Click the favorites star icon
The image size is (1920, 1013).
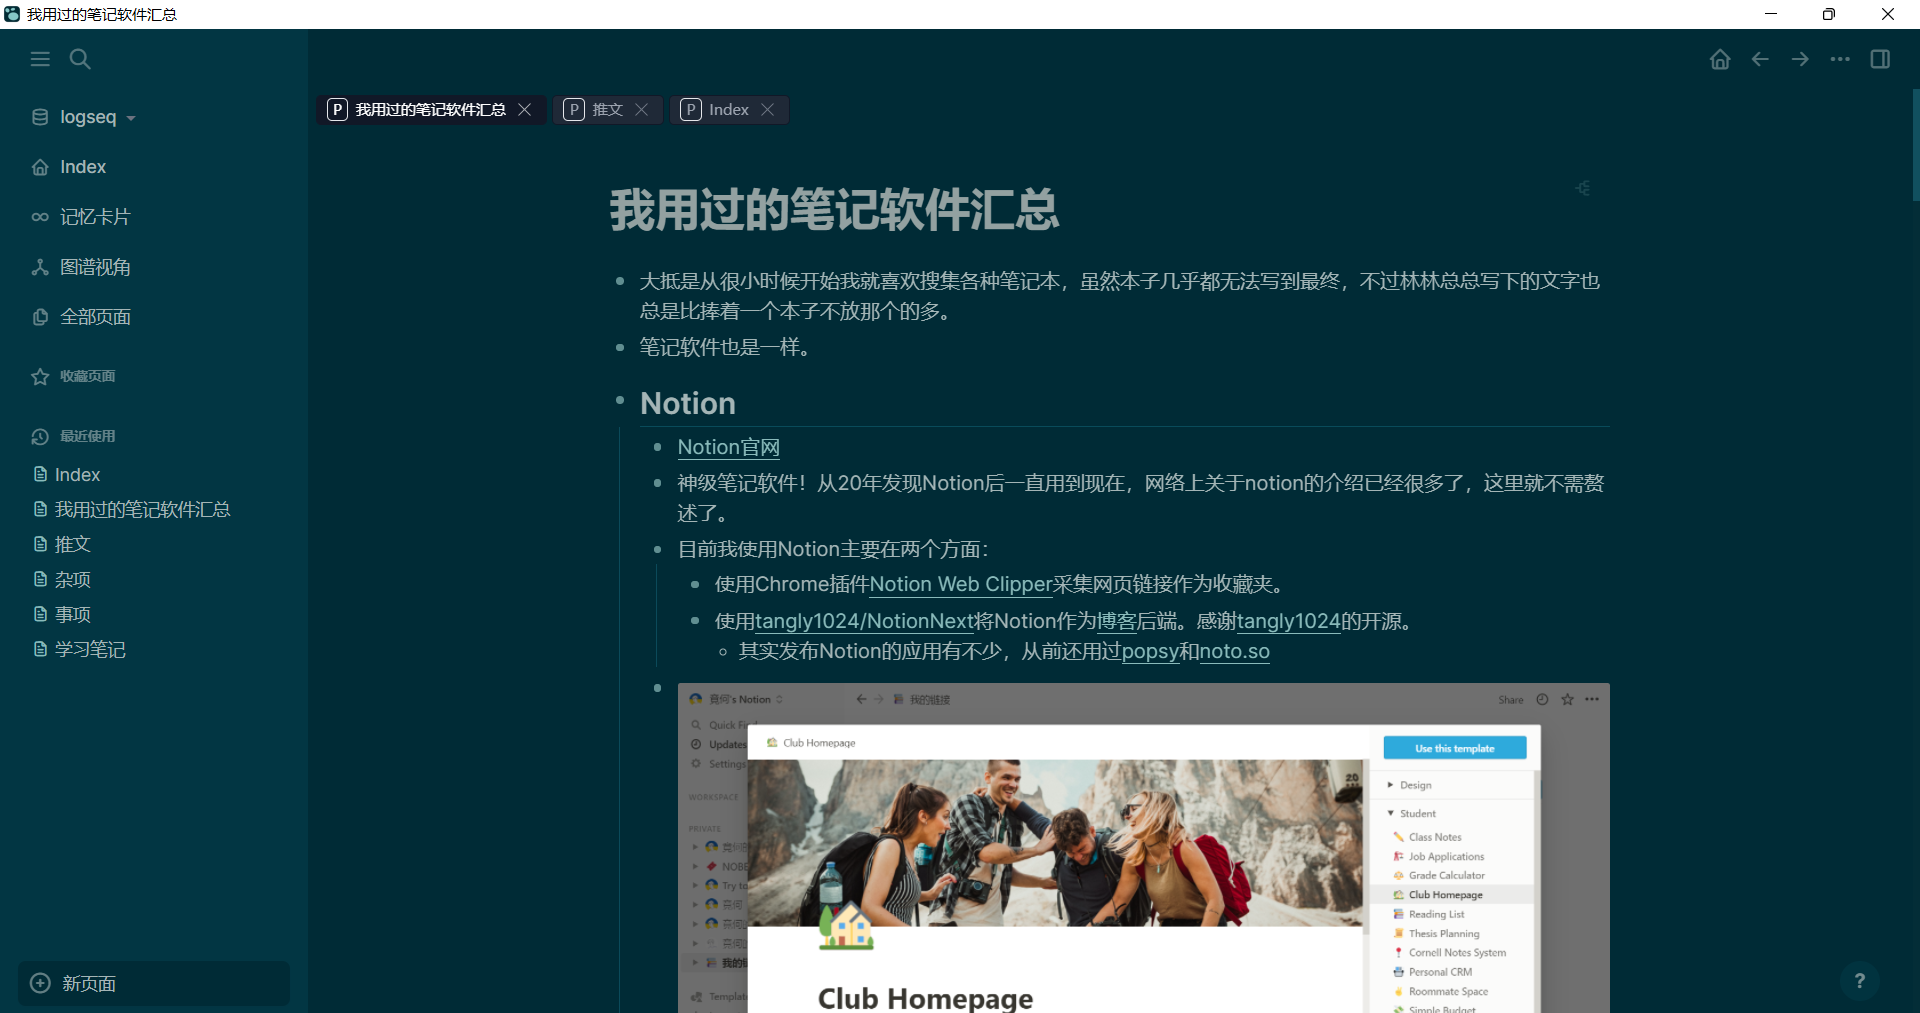pyautogui.click(x=40, y=377)
